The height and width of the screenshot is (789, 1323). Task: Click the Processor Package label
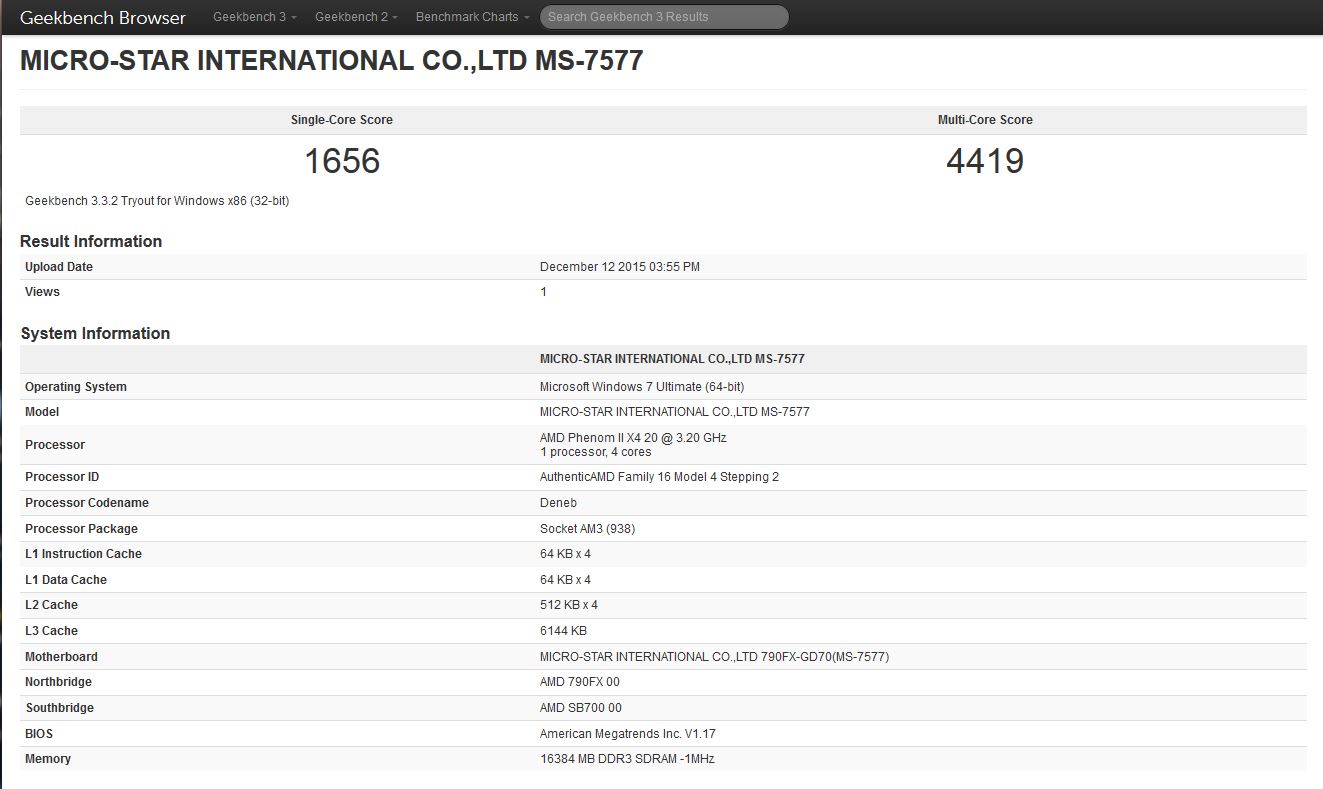(81, 529)
